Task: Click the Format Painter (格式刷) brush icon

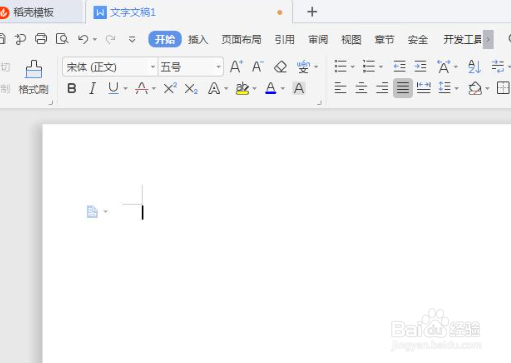Action: [x=34, y=69]
